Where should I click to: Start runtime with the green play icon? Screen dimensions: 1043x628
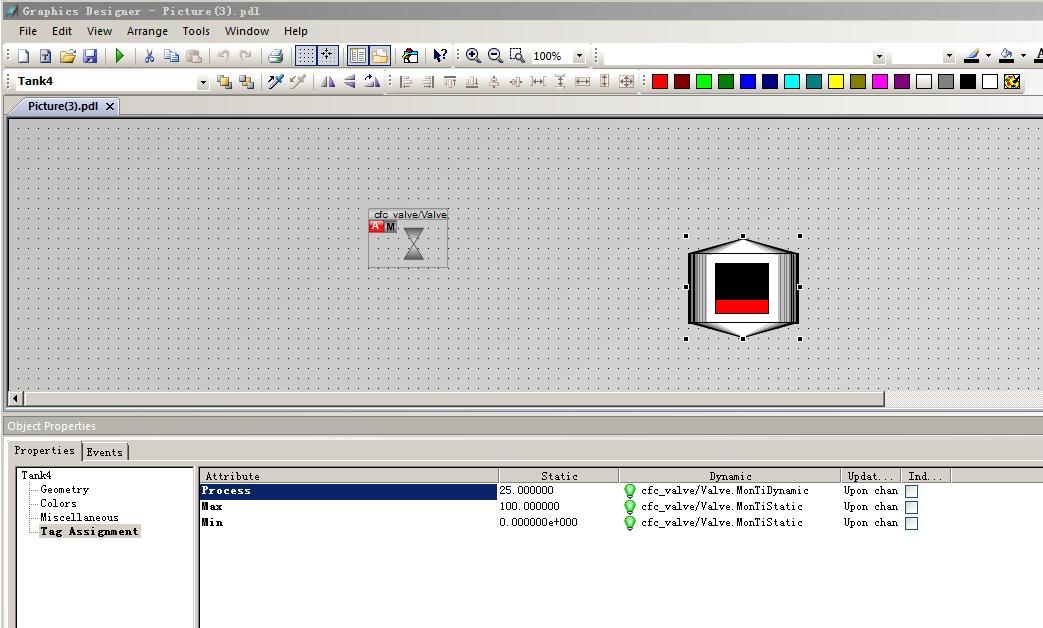coord(120,56)
